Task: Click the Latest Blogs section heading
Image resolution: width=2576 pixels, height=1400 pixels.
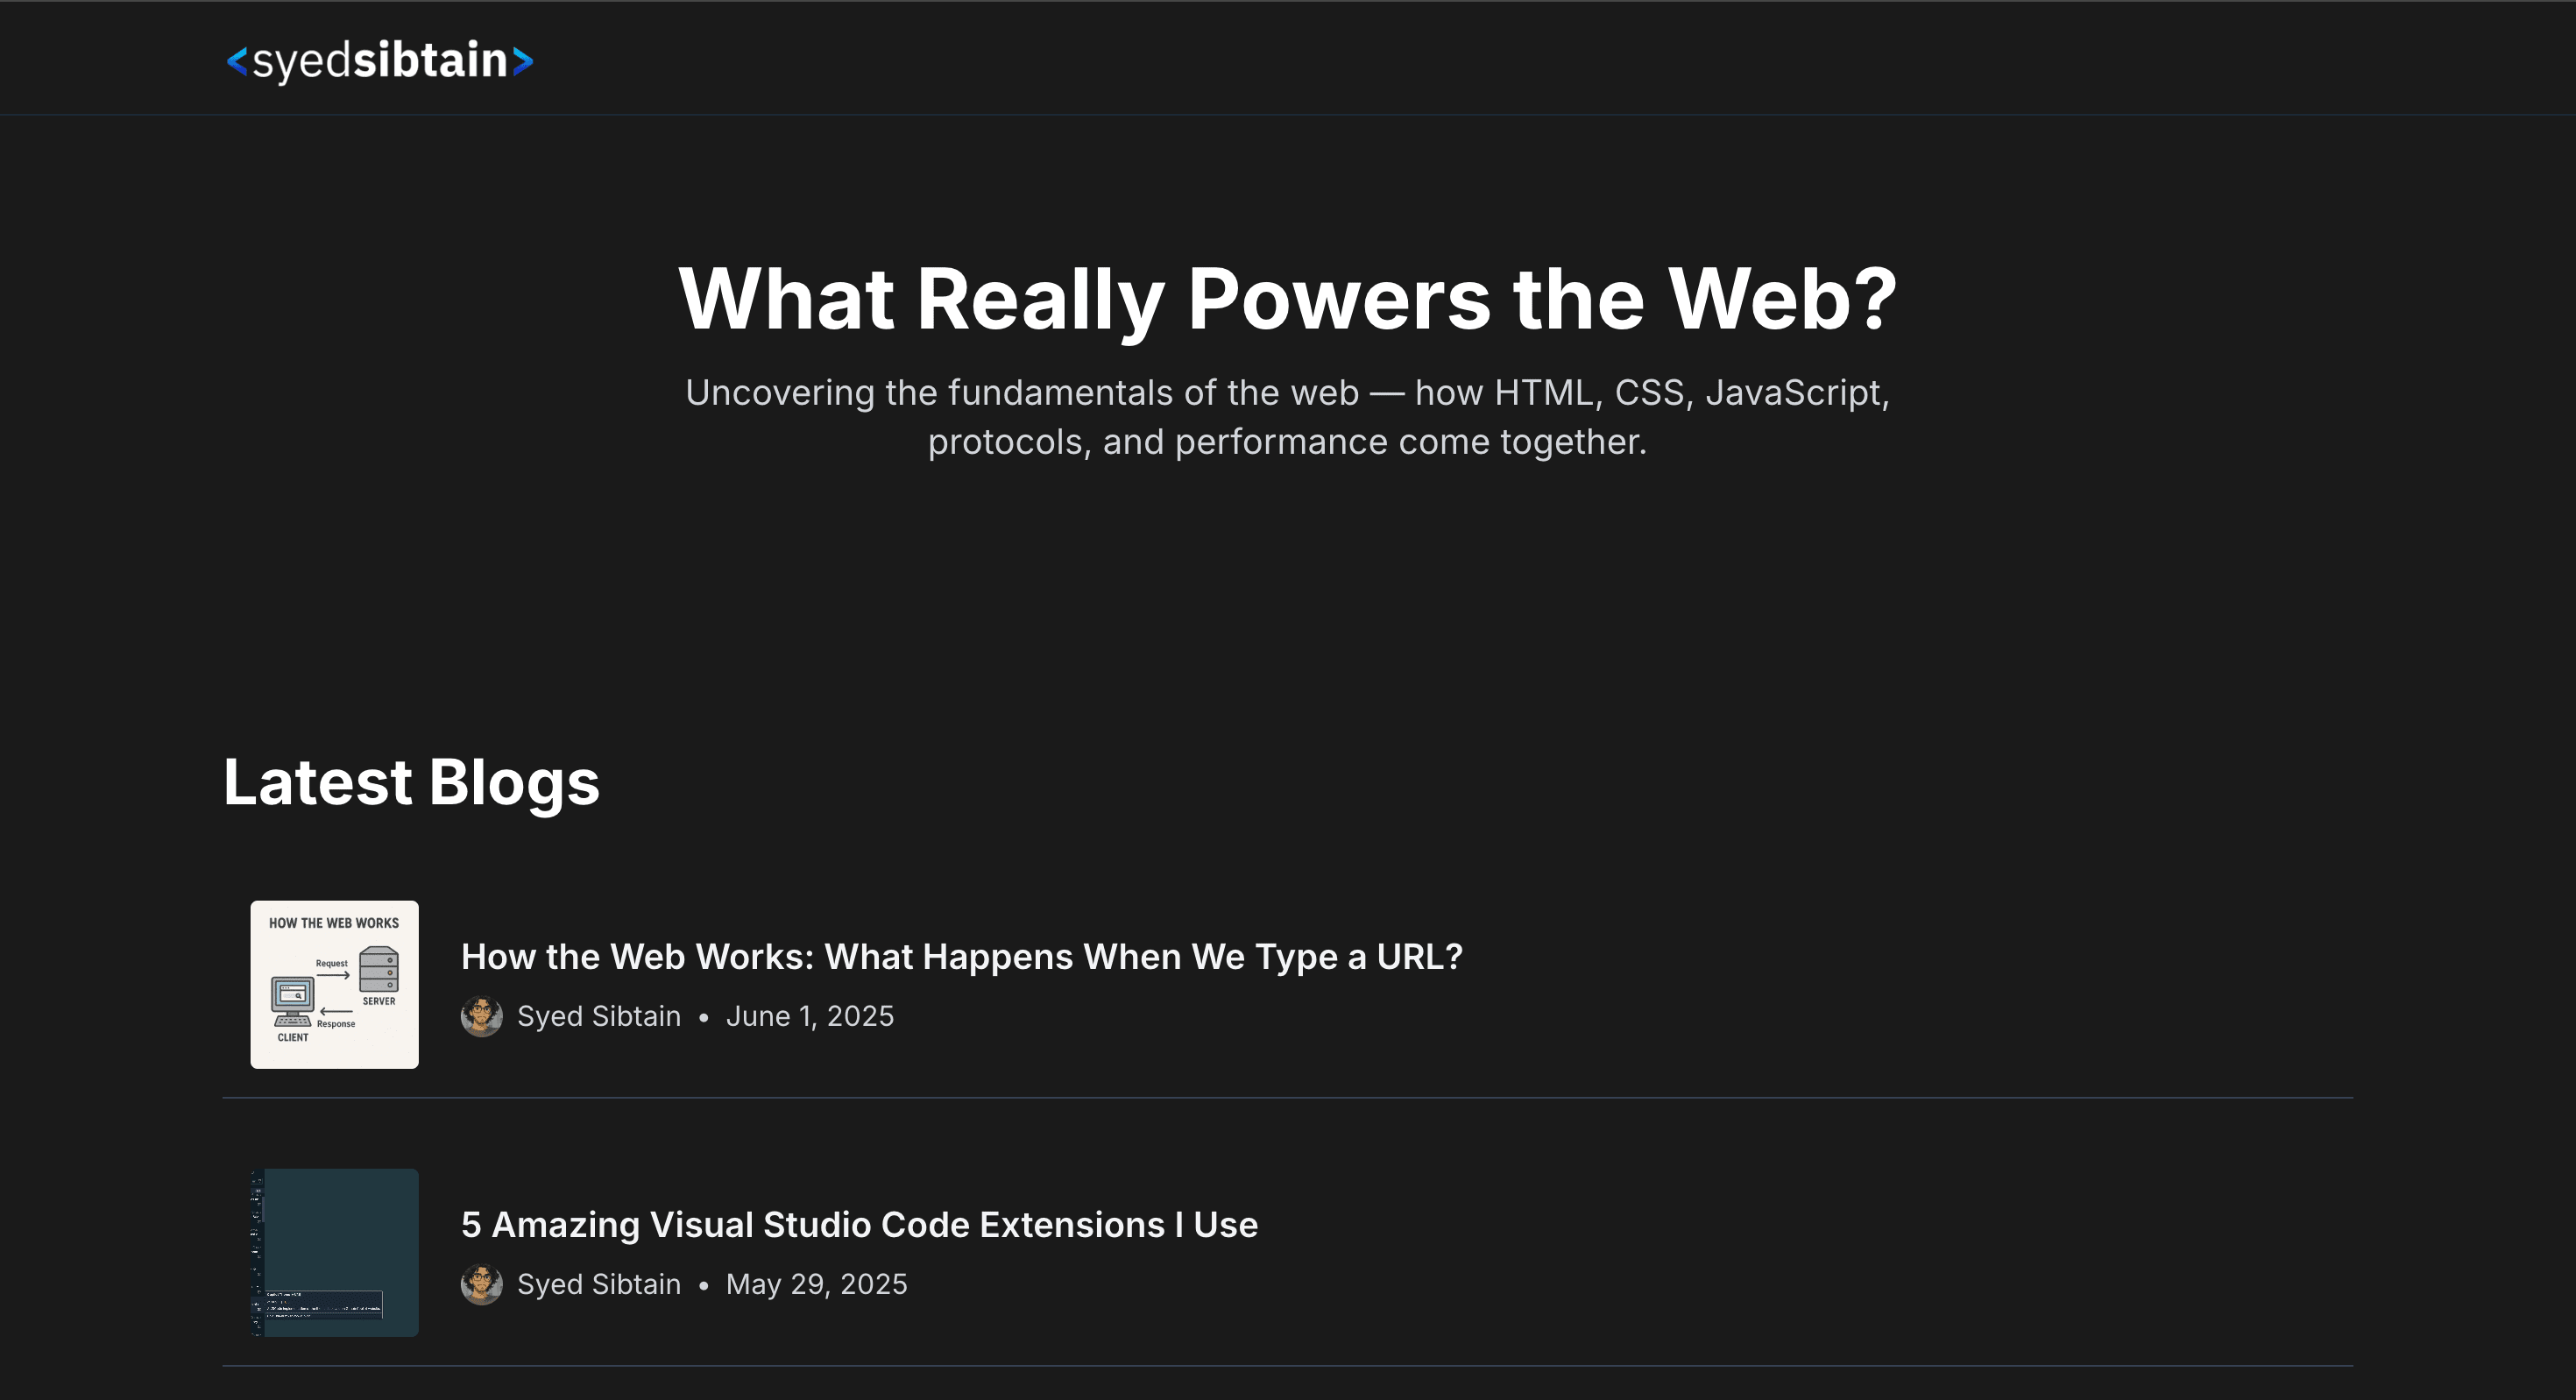Action: [x=411, y=782]
